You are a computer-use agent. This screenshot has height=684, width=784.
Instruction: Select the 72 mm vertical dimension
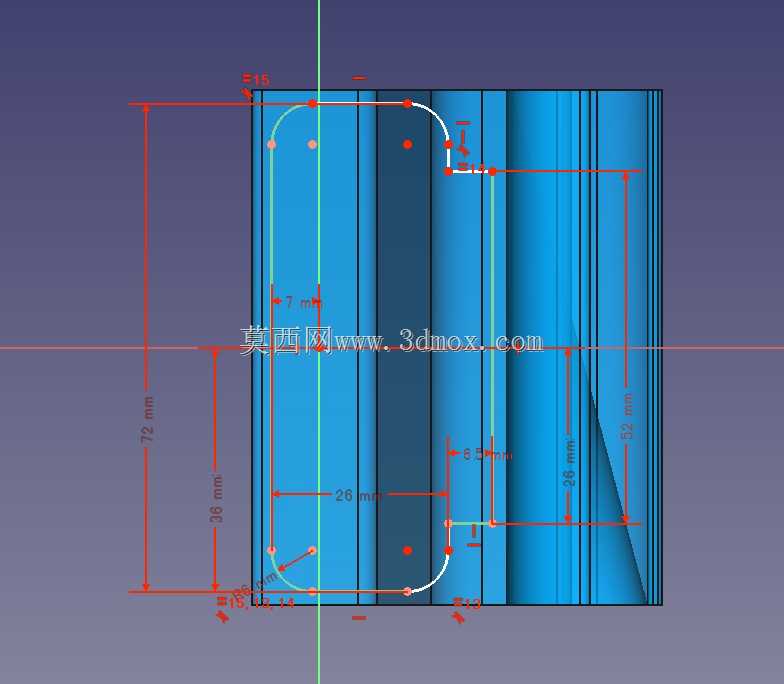point(146,419)
